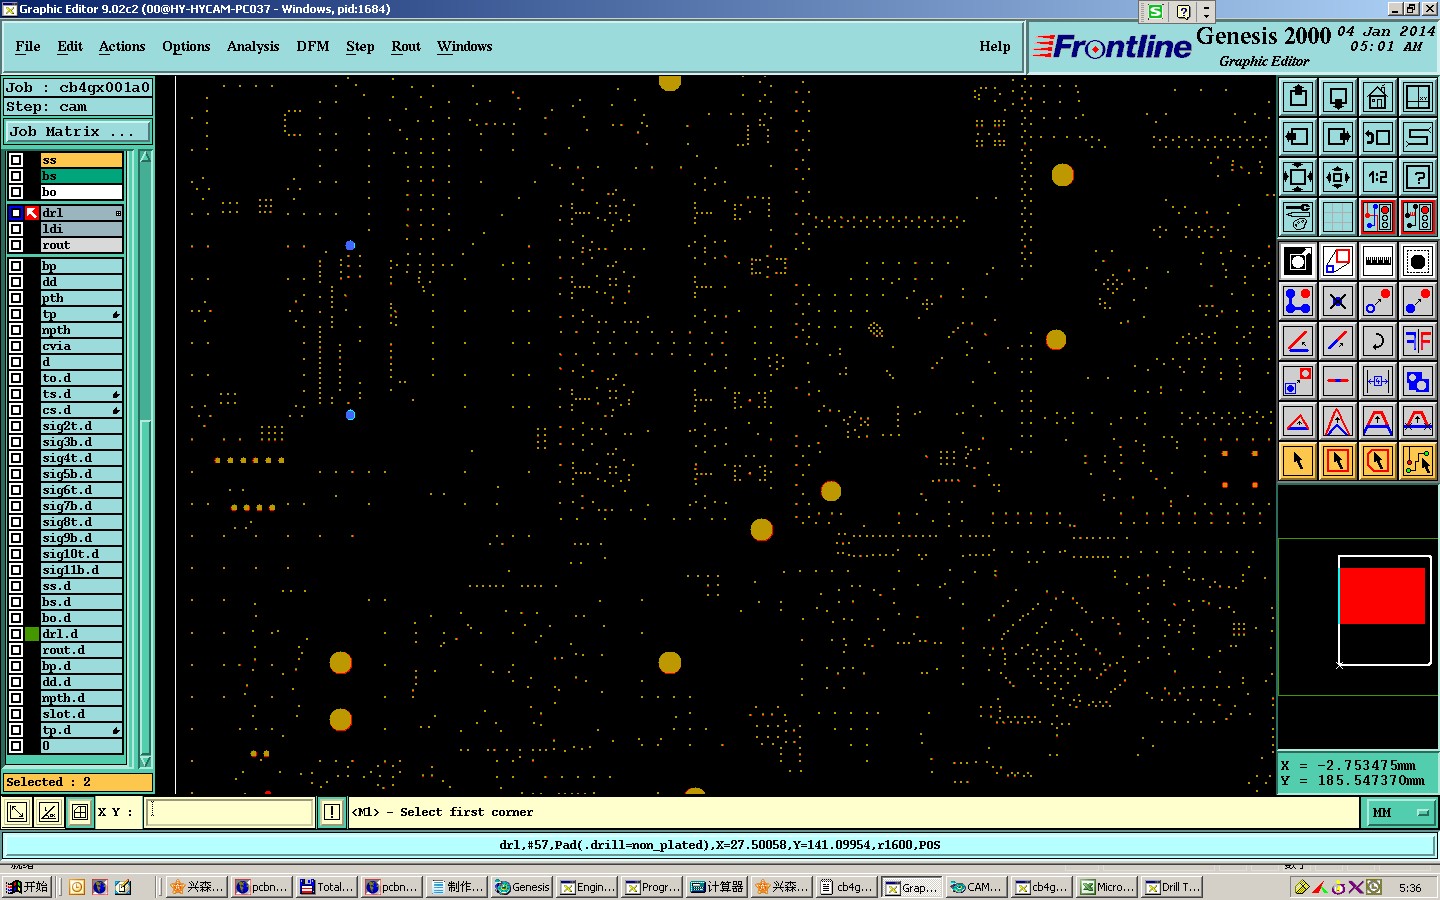Toggle the checkbox for layer bs
Image resolution: width=1440 pixels, height=900 pixels.
pos(16,176)
